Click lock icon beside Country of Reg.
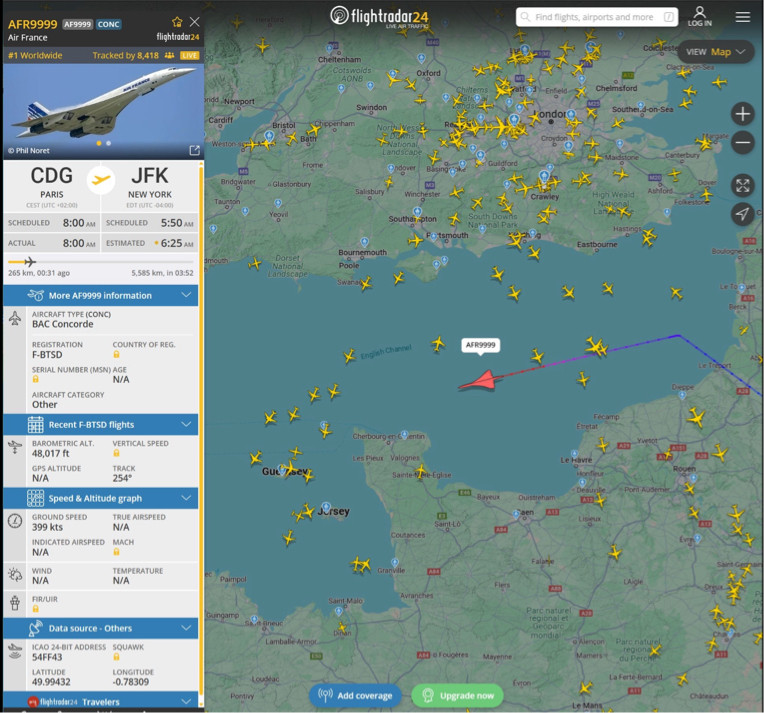Viewport: 764px width, 713px height. click(x=116, y=354)
